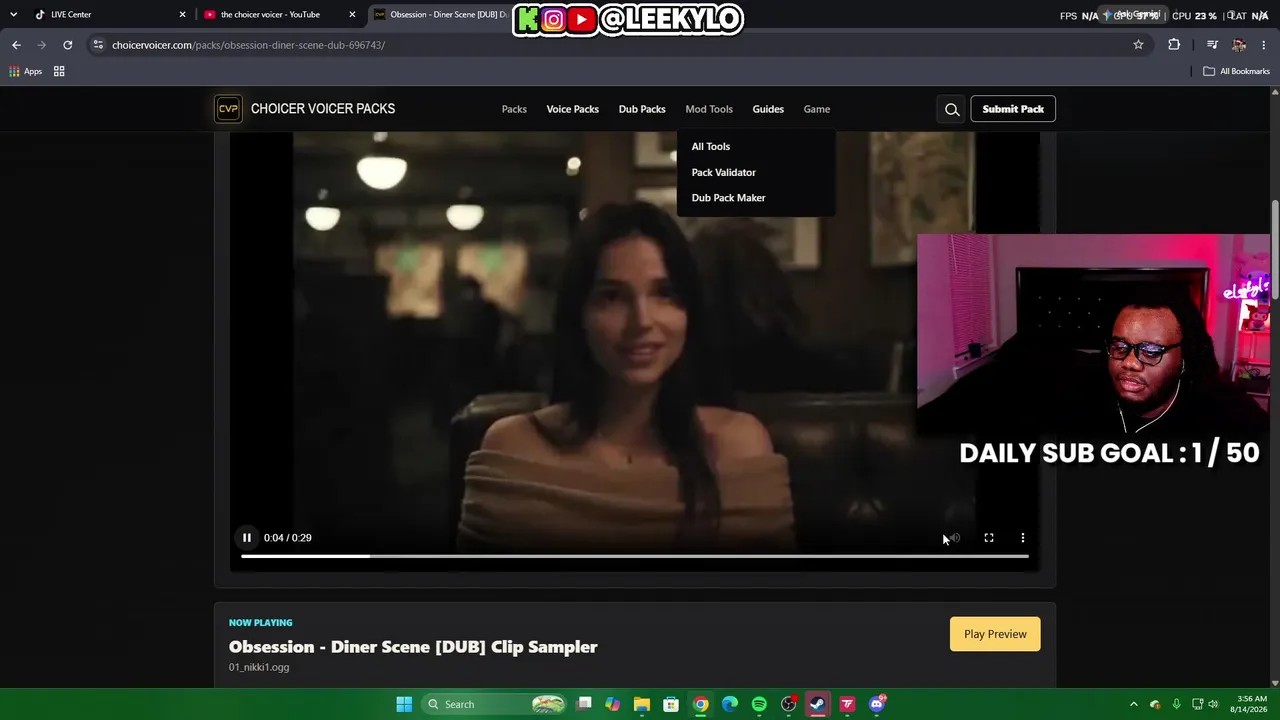Click the CVP logo icon
The height and width of the screenshot is (720, 1280).
228,109
